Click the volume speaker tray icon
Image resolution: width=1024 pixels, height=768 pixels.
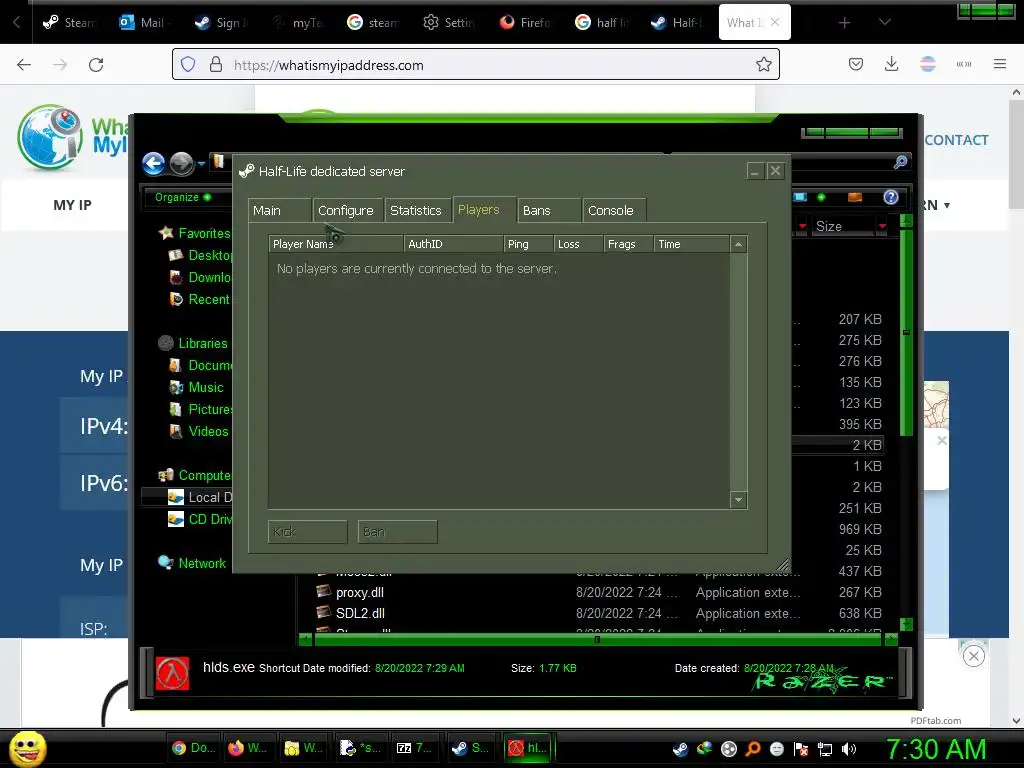click(849, 749)
